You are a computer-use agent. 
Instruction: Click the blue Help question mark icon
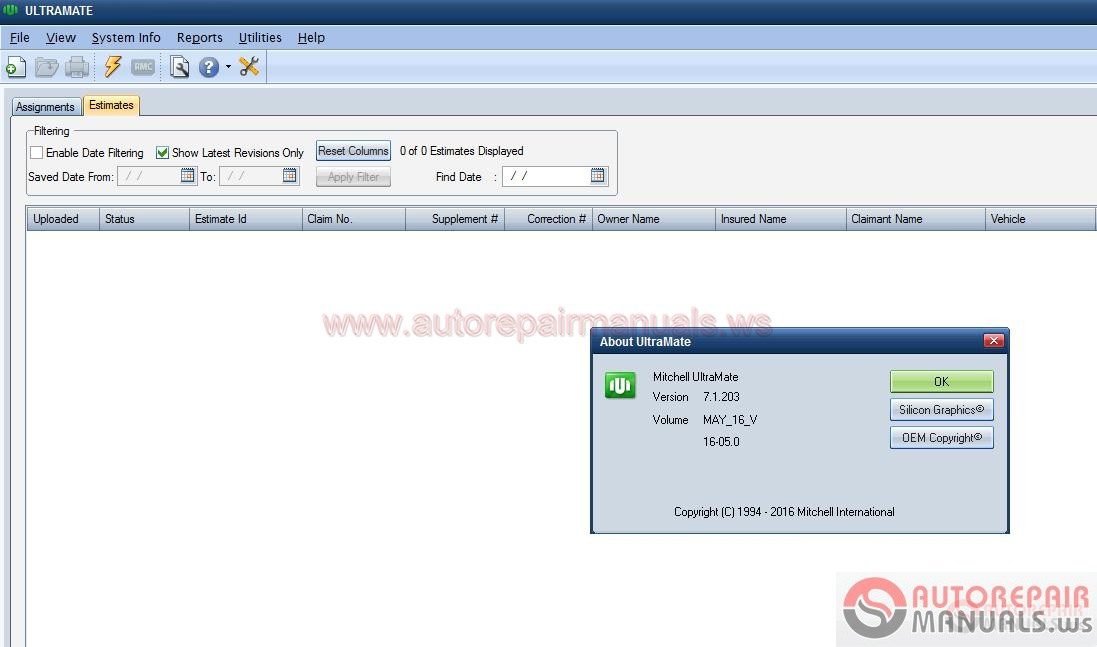(208, 67)
